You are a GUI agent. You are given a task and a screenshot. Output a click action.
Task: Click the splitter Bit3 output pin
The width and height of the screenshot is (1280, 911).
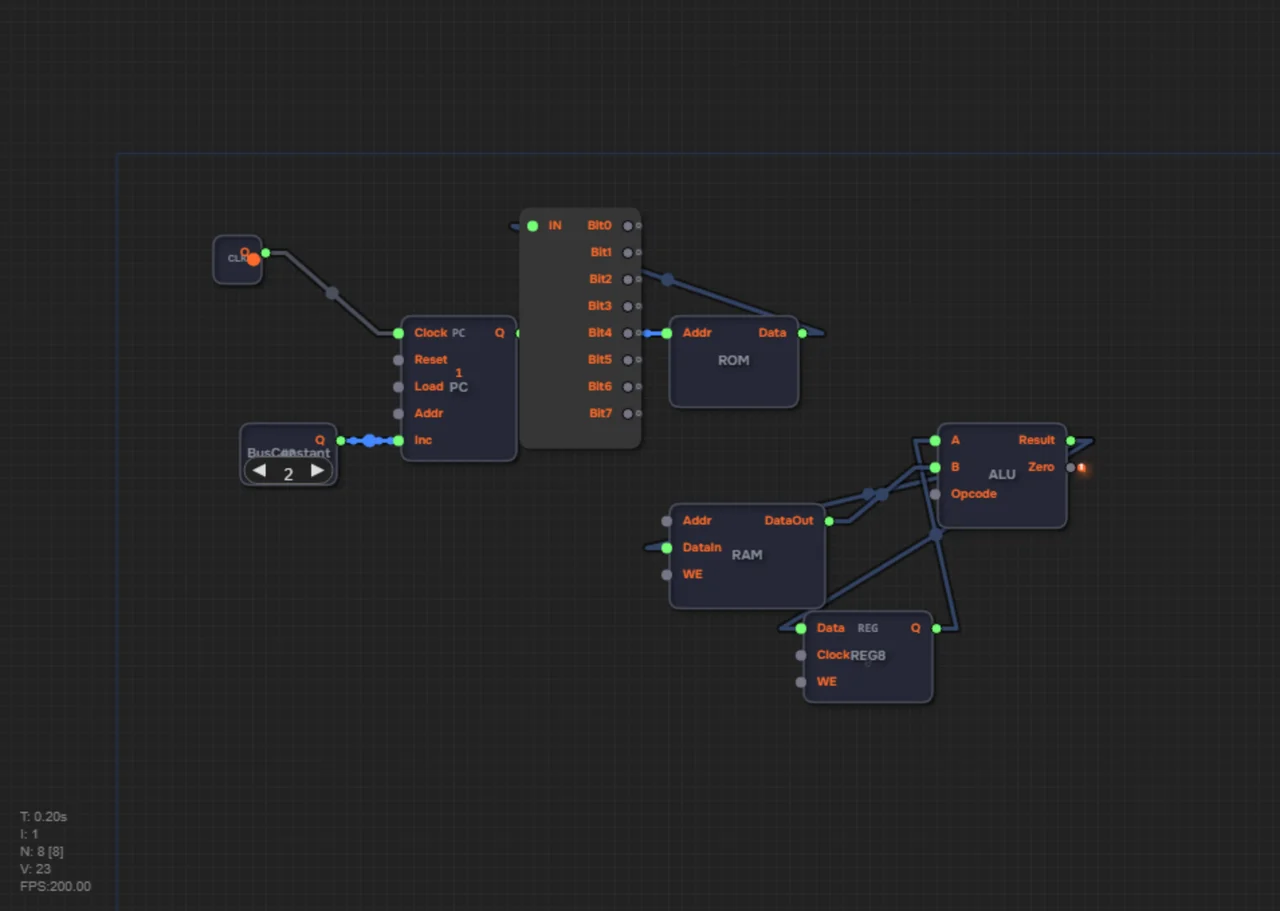click(628, 306)
